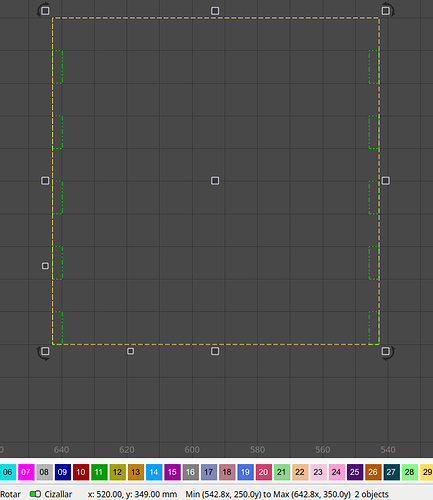Screen dimensions: 433x500
Task: Click the left-middle selection resize handle
Action: pos(45,181)
